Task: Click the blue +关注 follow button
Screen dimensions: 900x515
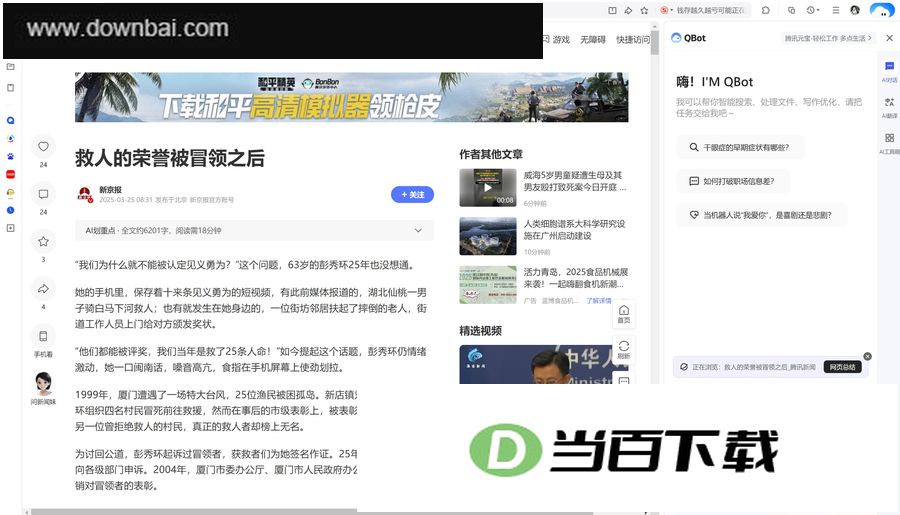Action: 412,195
